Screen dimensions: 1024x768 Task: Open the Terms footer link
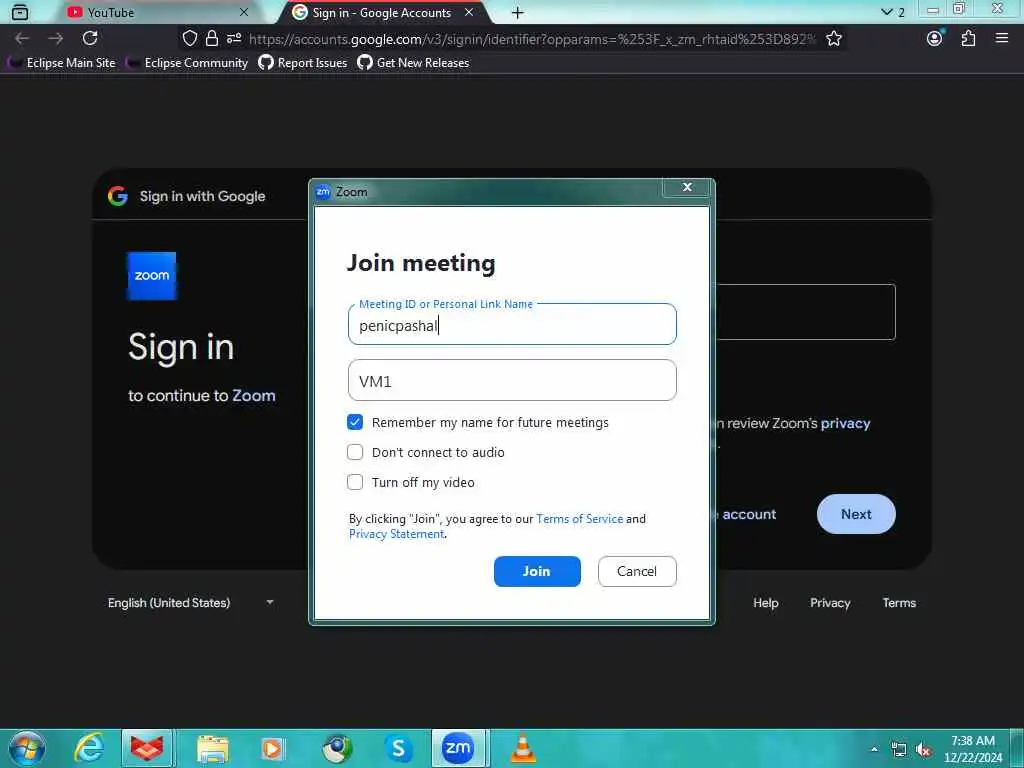coord(899,603)
